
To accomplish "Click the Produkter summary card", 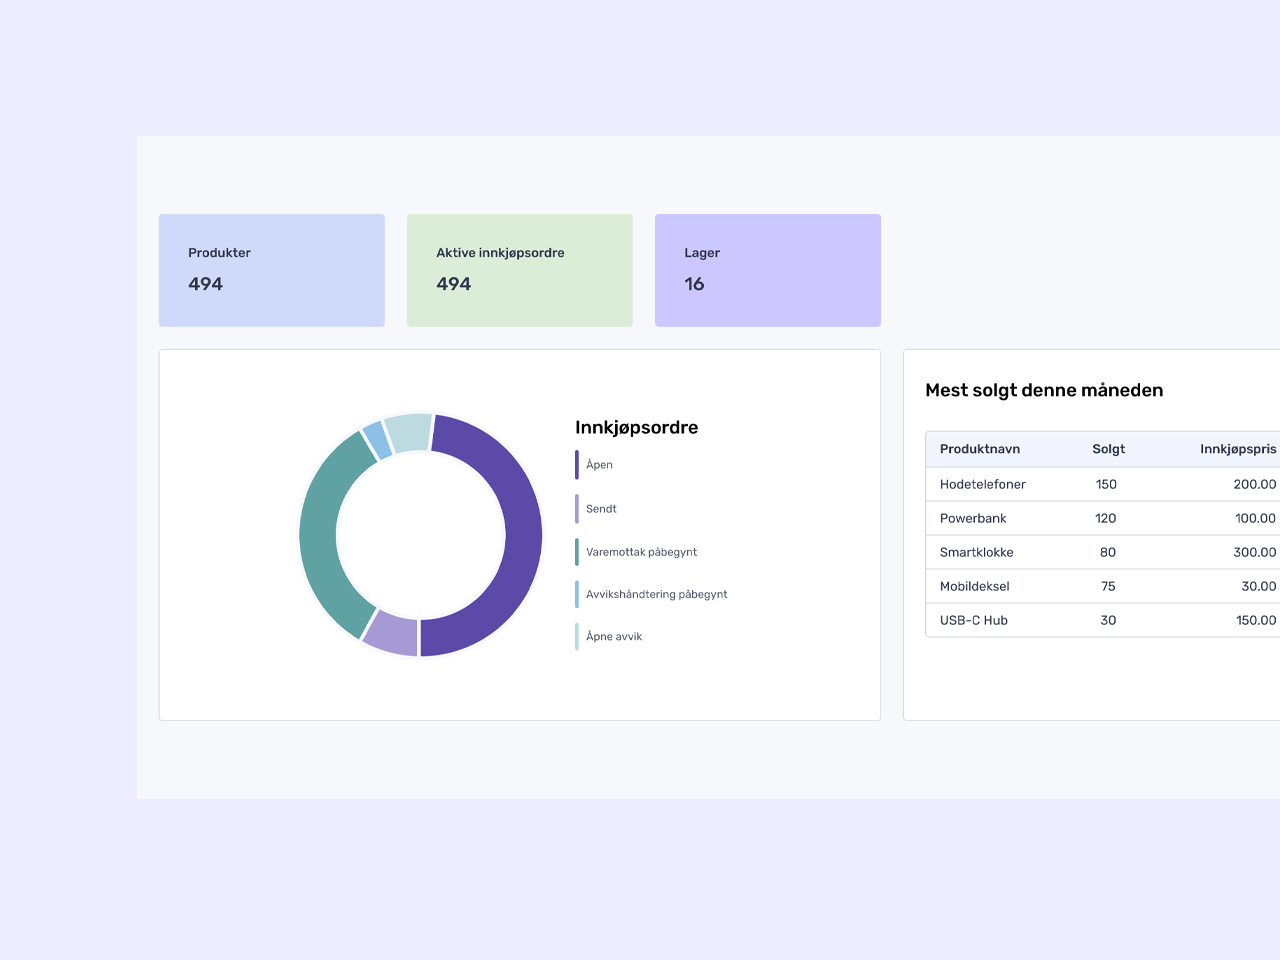I will 271,270.
